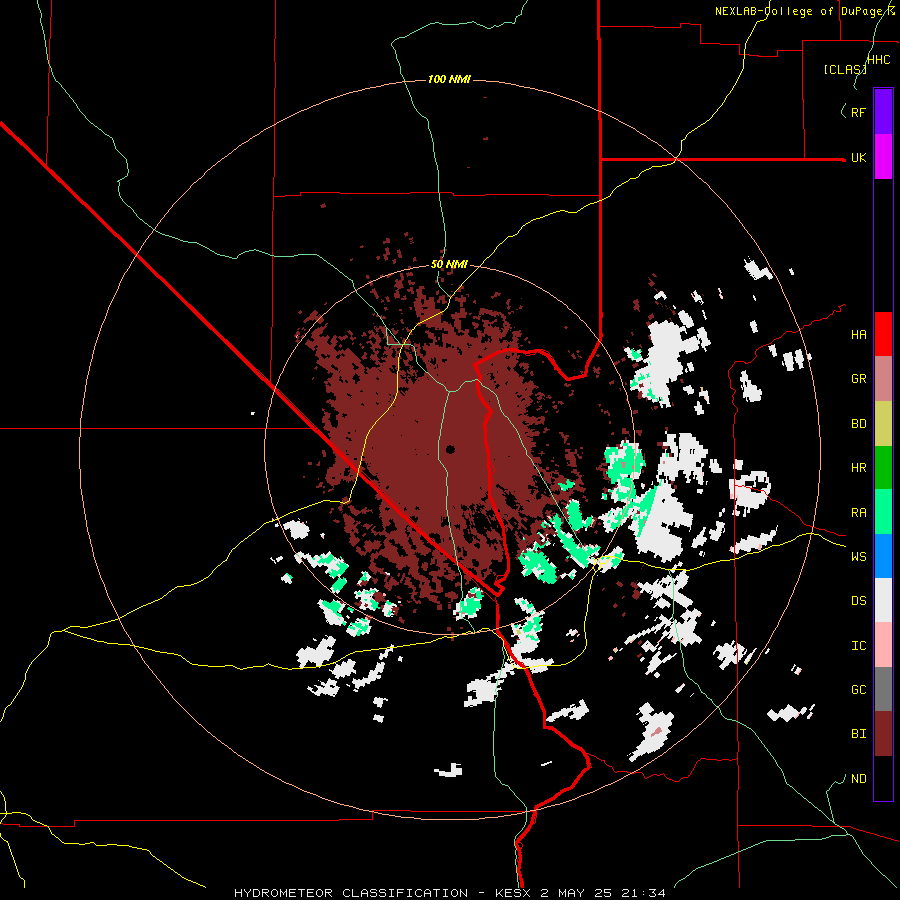Click the ND text label beside legend
Viewport: 900px width, 900px height.
859,779
